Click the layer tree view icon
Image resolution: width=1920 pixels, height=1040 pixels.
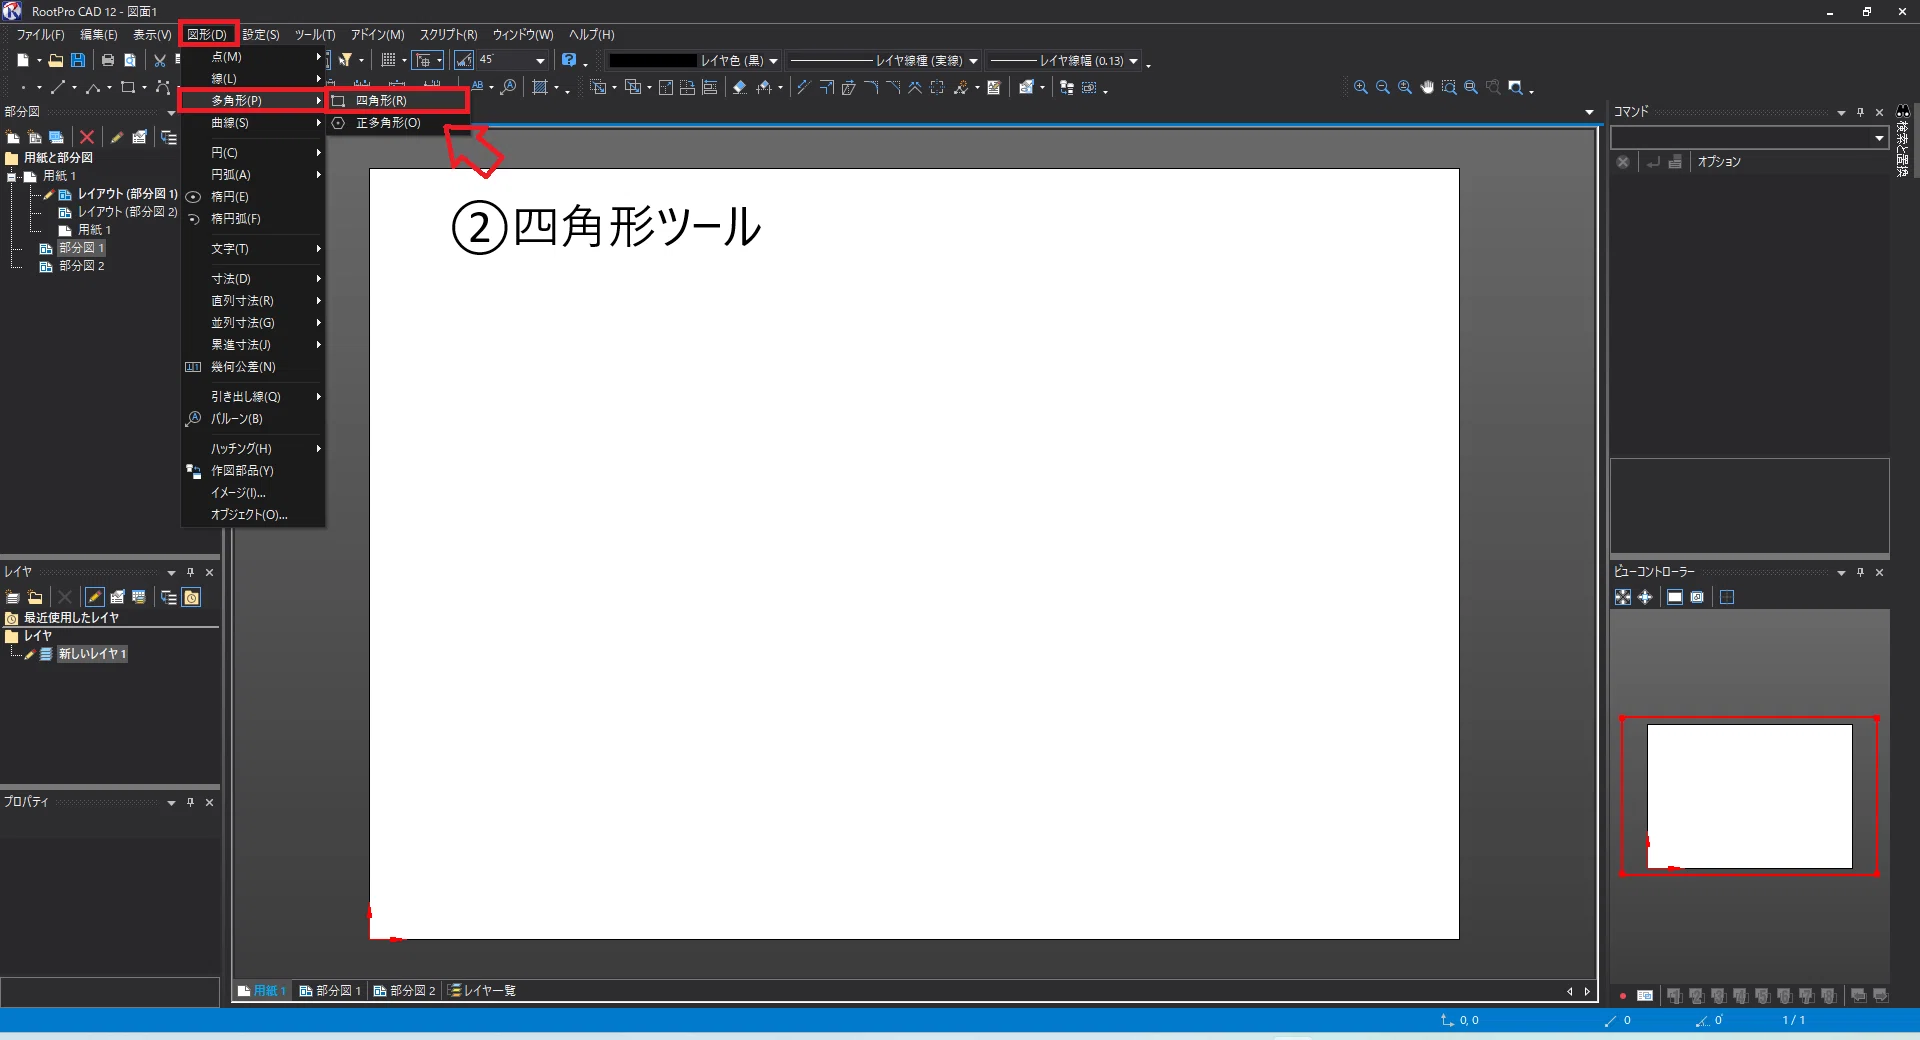click(x=168, y=597)
